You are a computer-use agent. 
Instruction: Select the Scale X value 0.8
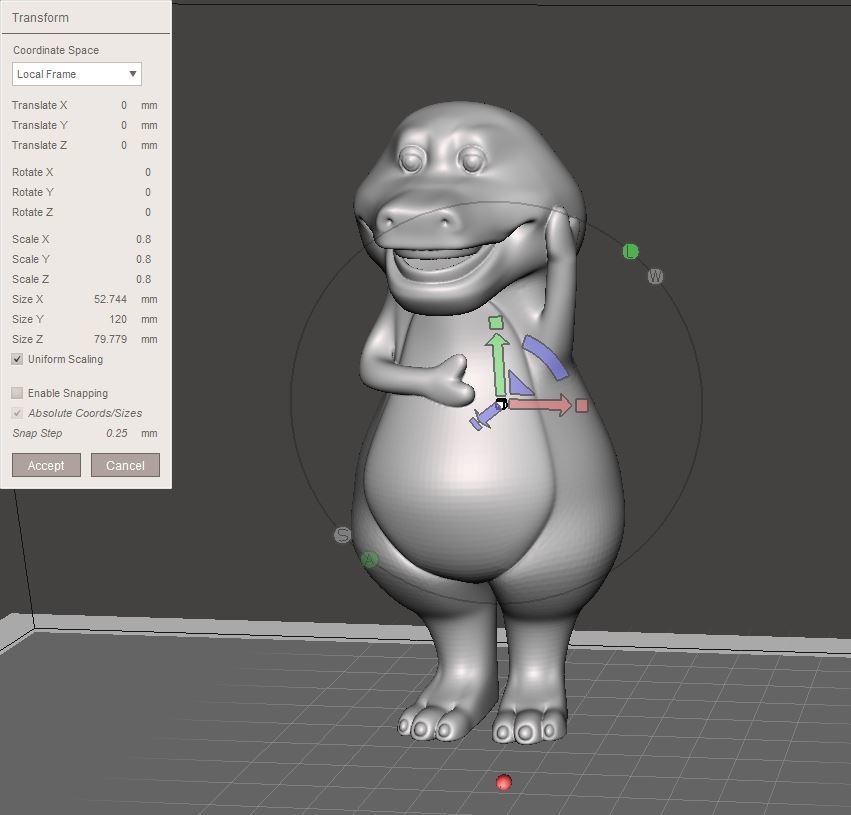[x=143, y=239]
